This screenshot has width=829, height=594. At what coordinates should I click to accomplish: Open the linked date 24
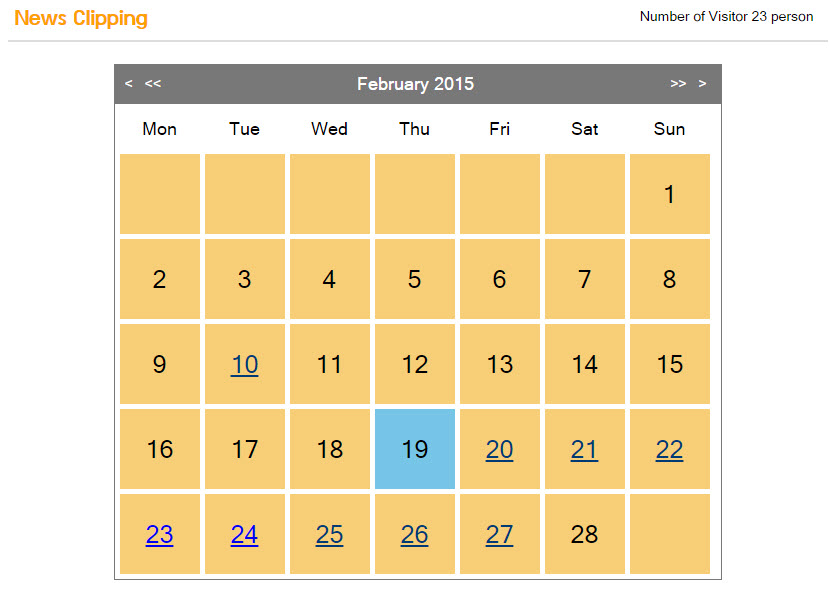pos(244,534)
